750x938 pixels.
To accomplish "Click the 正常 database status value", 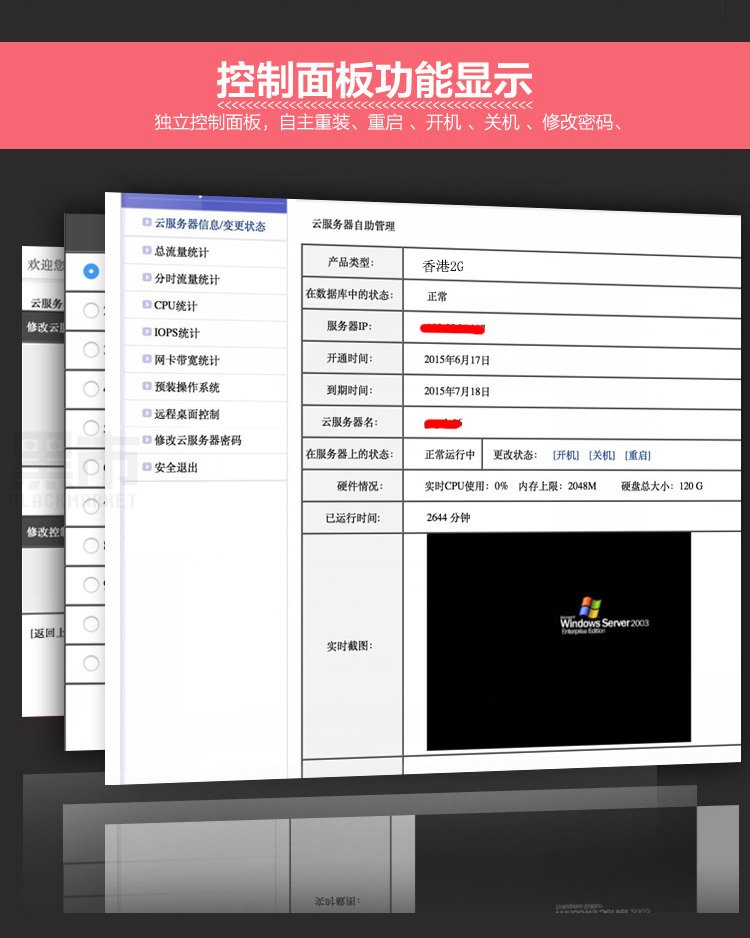I will (437, 297).
